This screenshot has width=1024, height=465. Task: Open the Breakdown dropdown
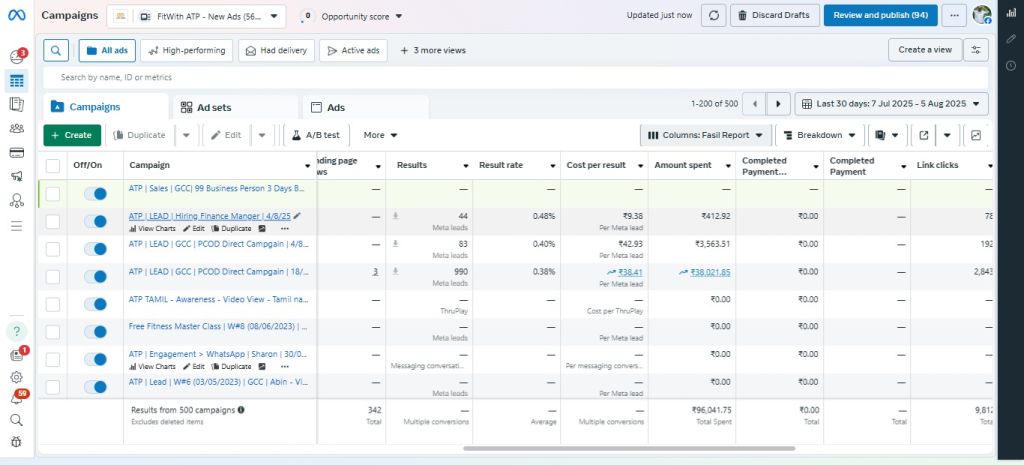pos(820,135)
